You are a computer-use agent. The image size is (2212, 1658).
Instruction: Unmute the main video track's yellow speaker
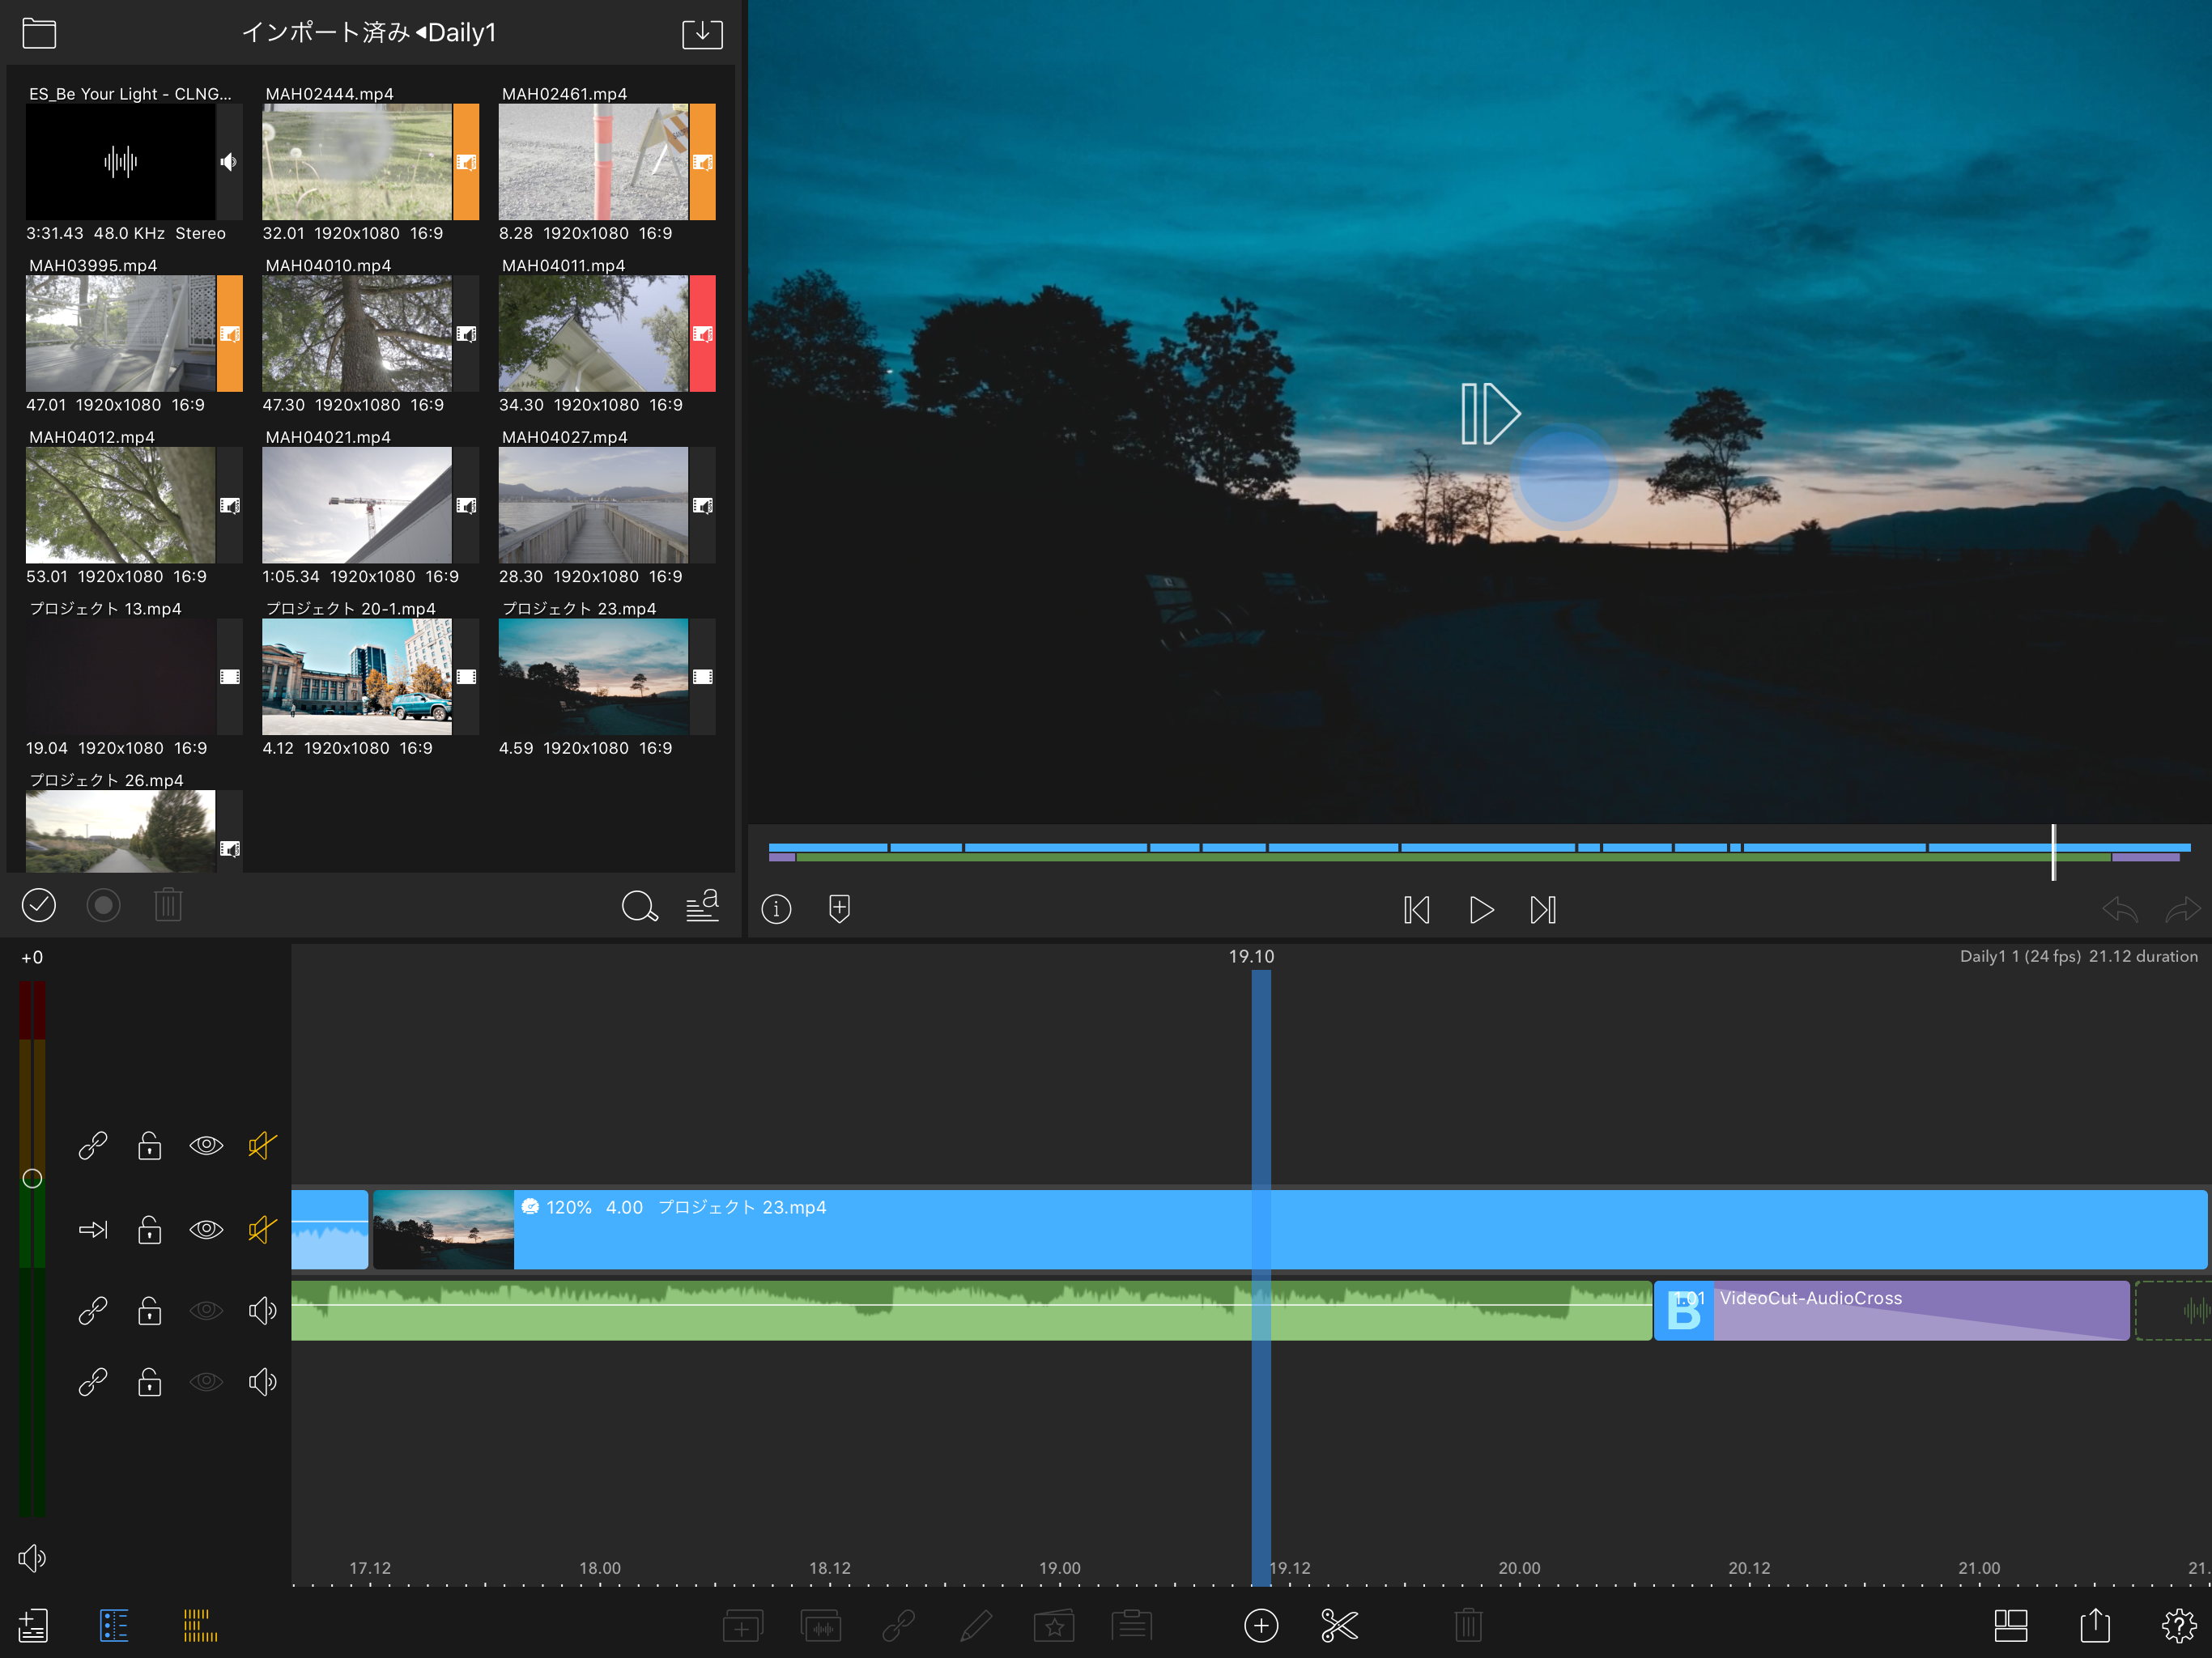tap(262, 1229)
